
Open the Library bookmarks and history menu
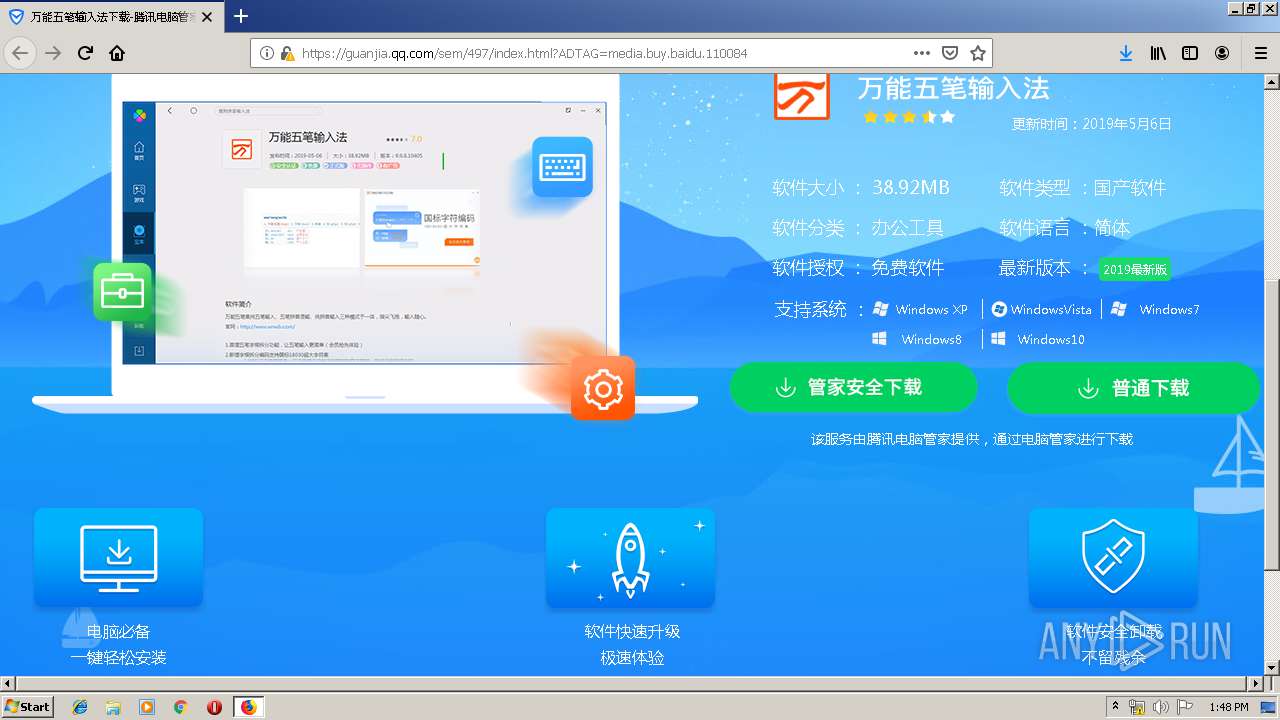point(1158,53)
